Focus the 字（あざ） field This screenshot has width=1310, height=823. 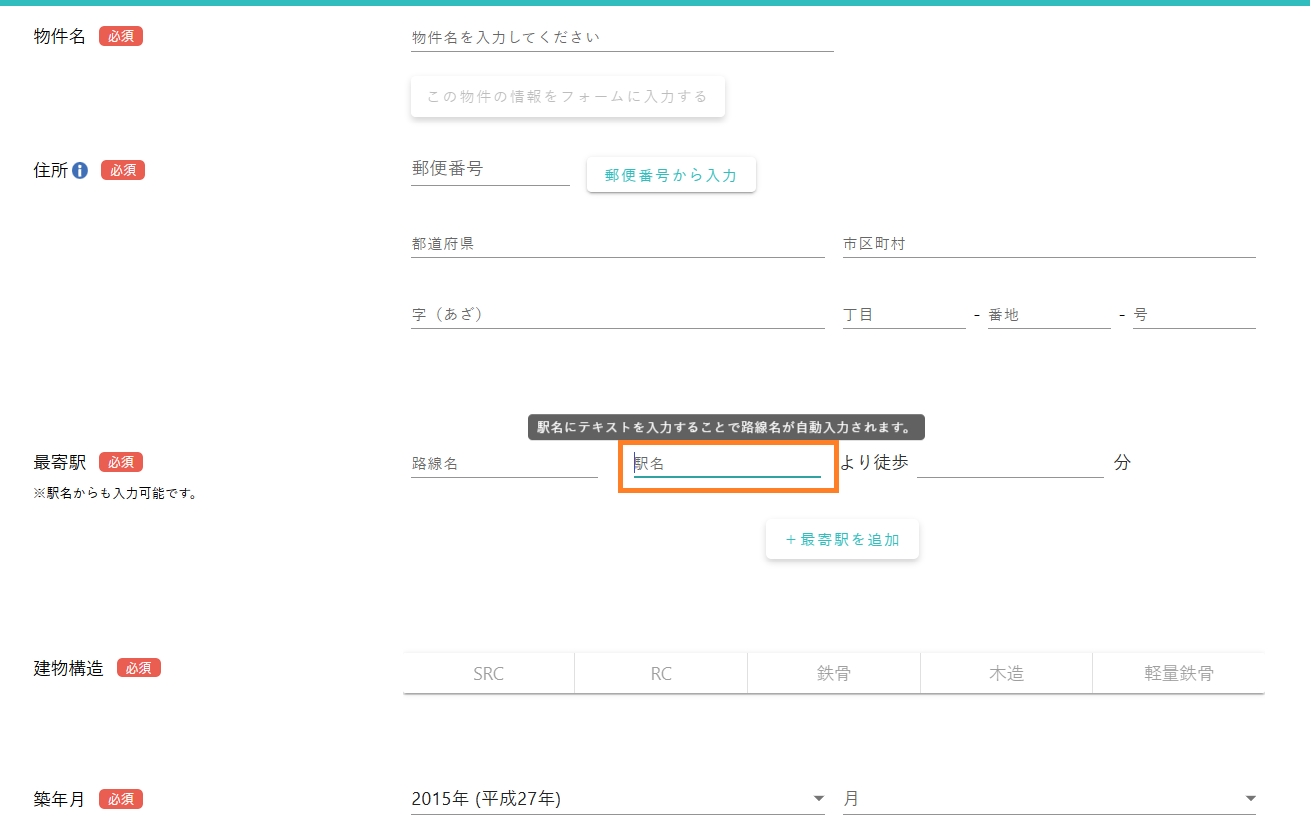[x=617, y=315]
